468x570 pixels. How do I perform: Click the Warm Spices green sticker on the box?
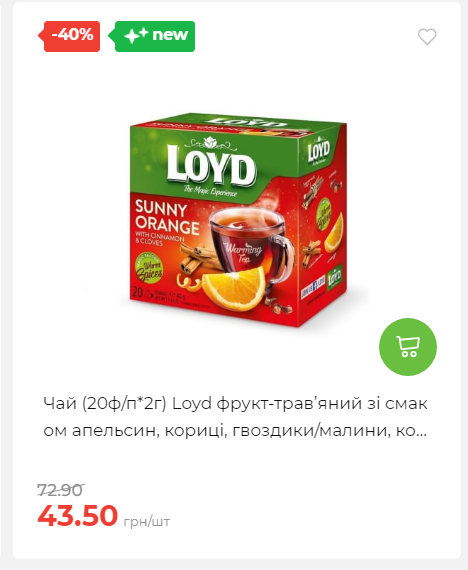(x=149, y=269)
